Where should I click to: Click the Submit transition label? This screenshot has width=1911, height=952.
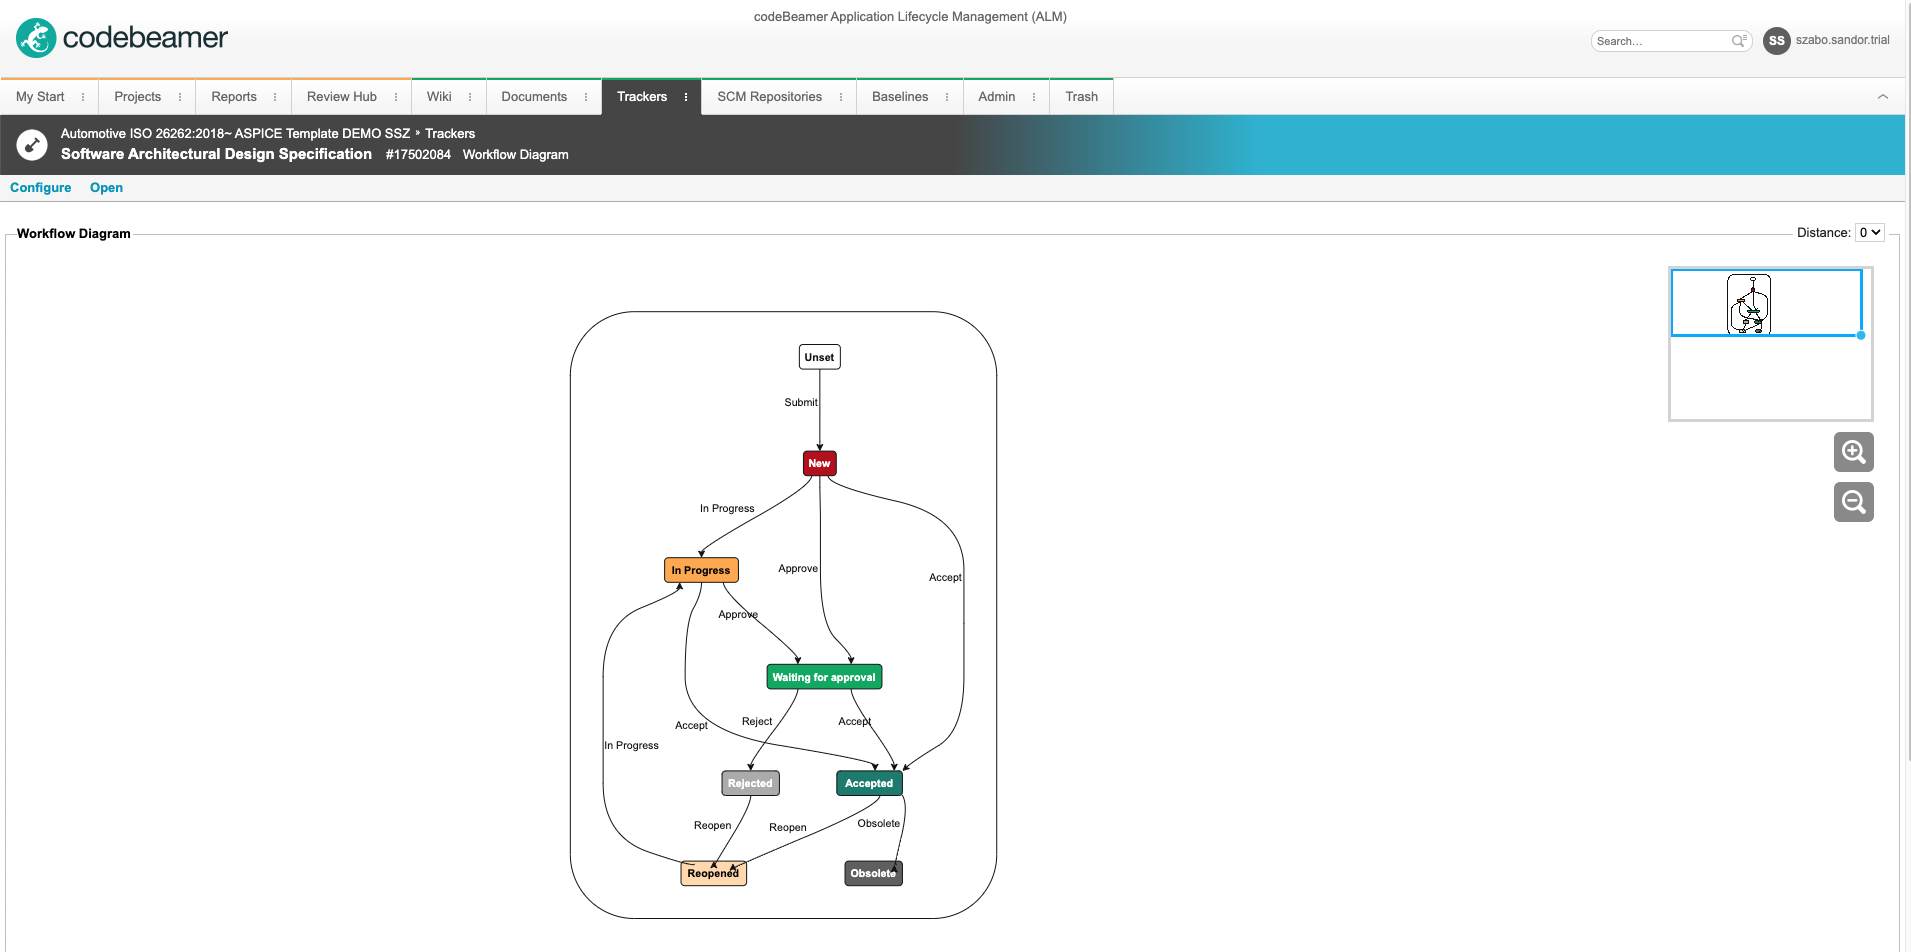coord(801,402)
